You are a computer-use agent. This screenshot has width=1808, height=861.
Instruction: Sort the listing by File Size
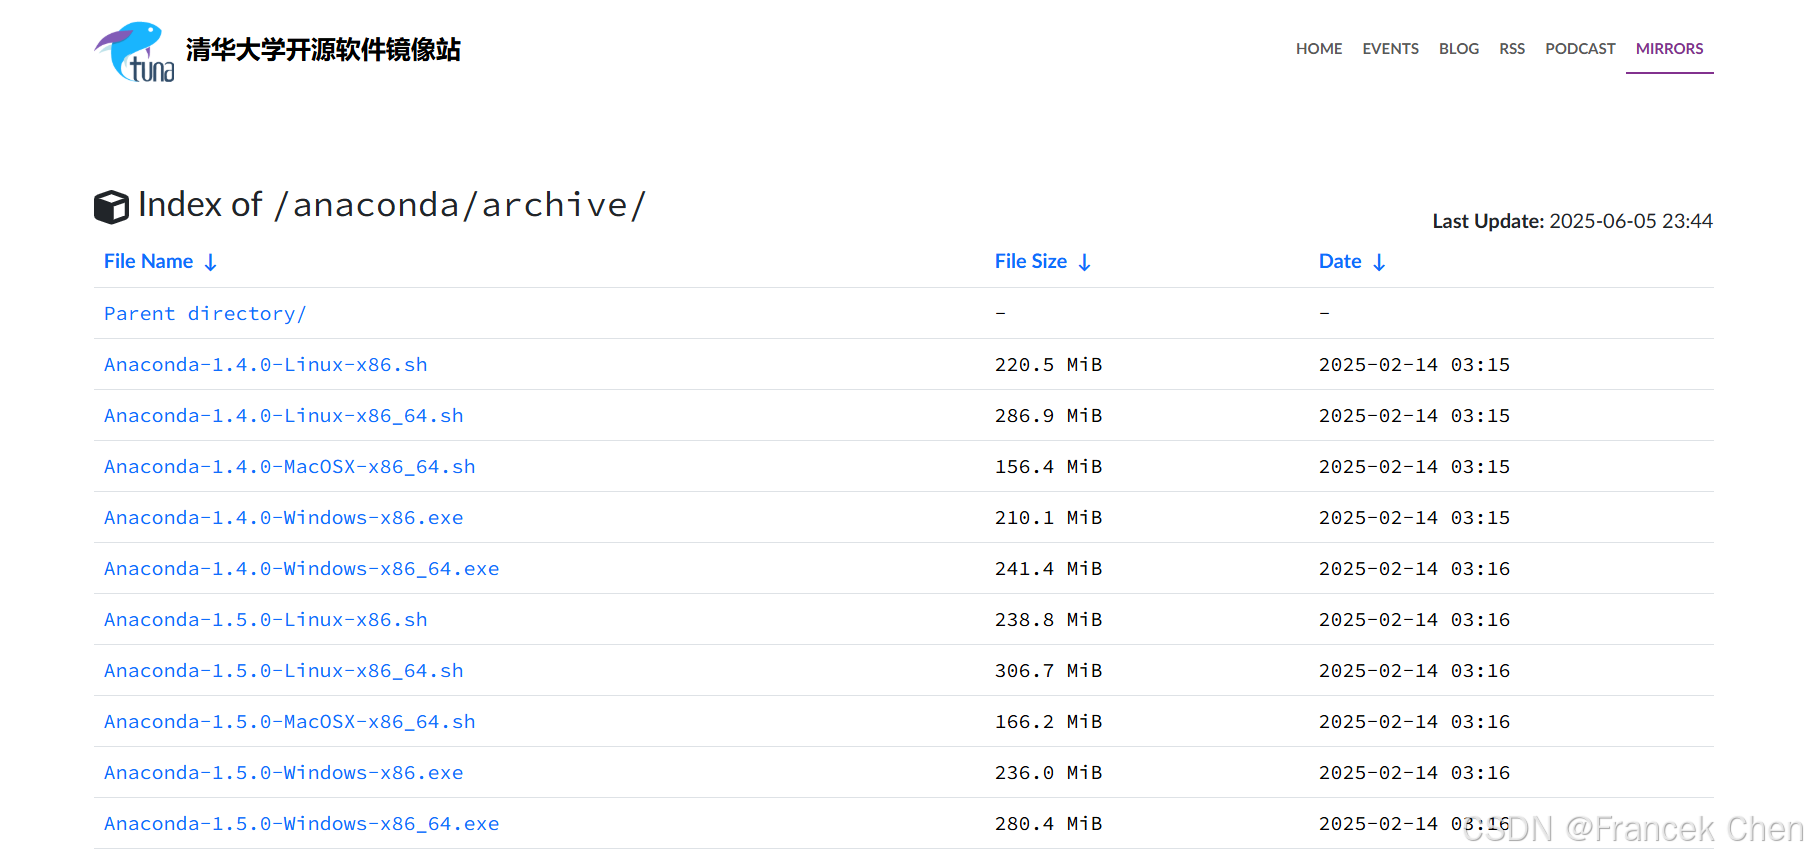coord(1031,261)
